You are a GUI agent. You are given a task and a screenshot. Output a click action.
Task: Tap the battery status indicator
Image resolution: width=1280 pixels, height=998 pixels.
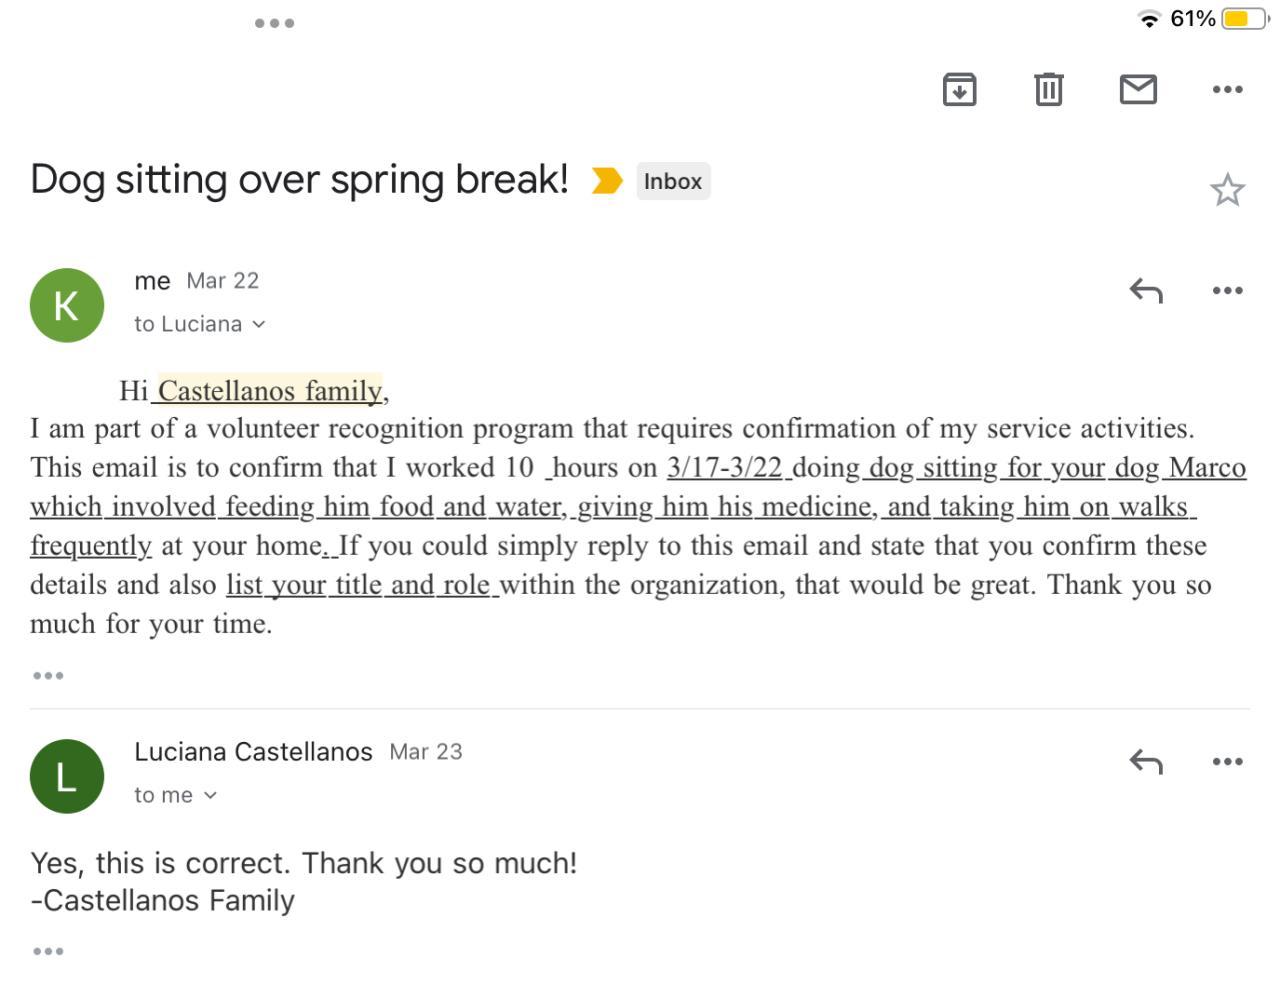tap(1243, 19)
